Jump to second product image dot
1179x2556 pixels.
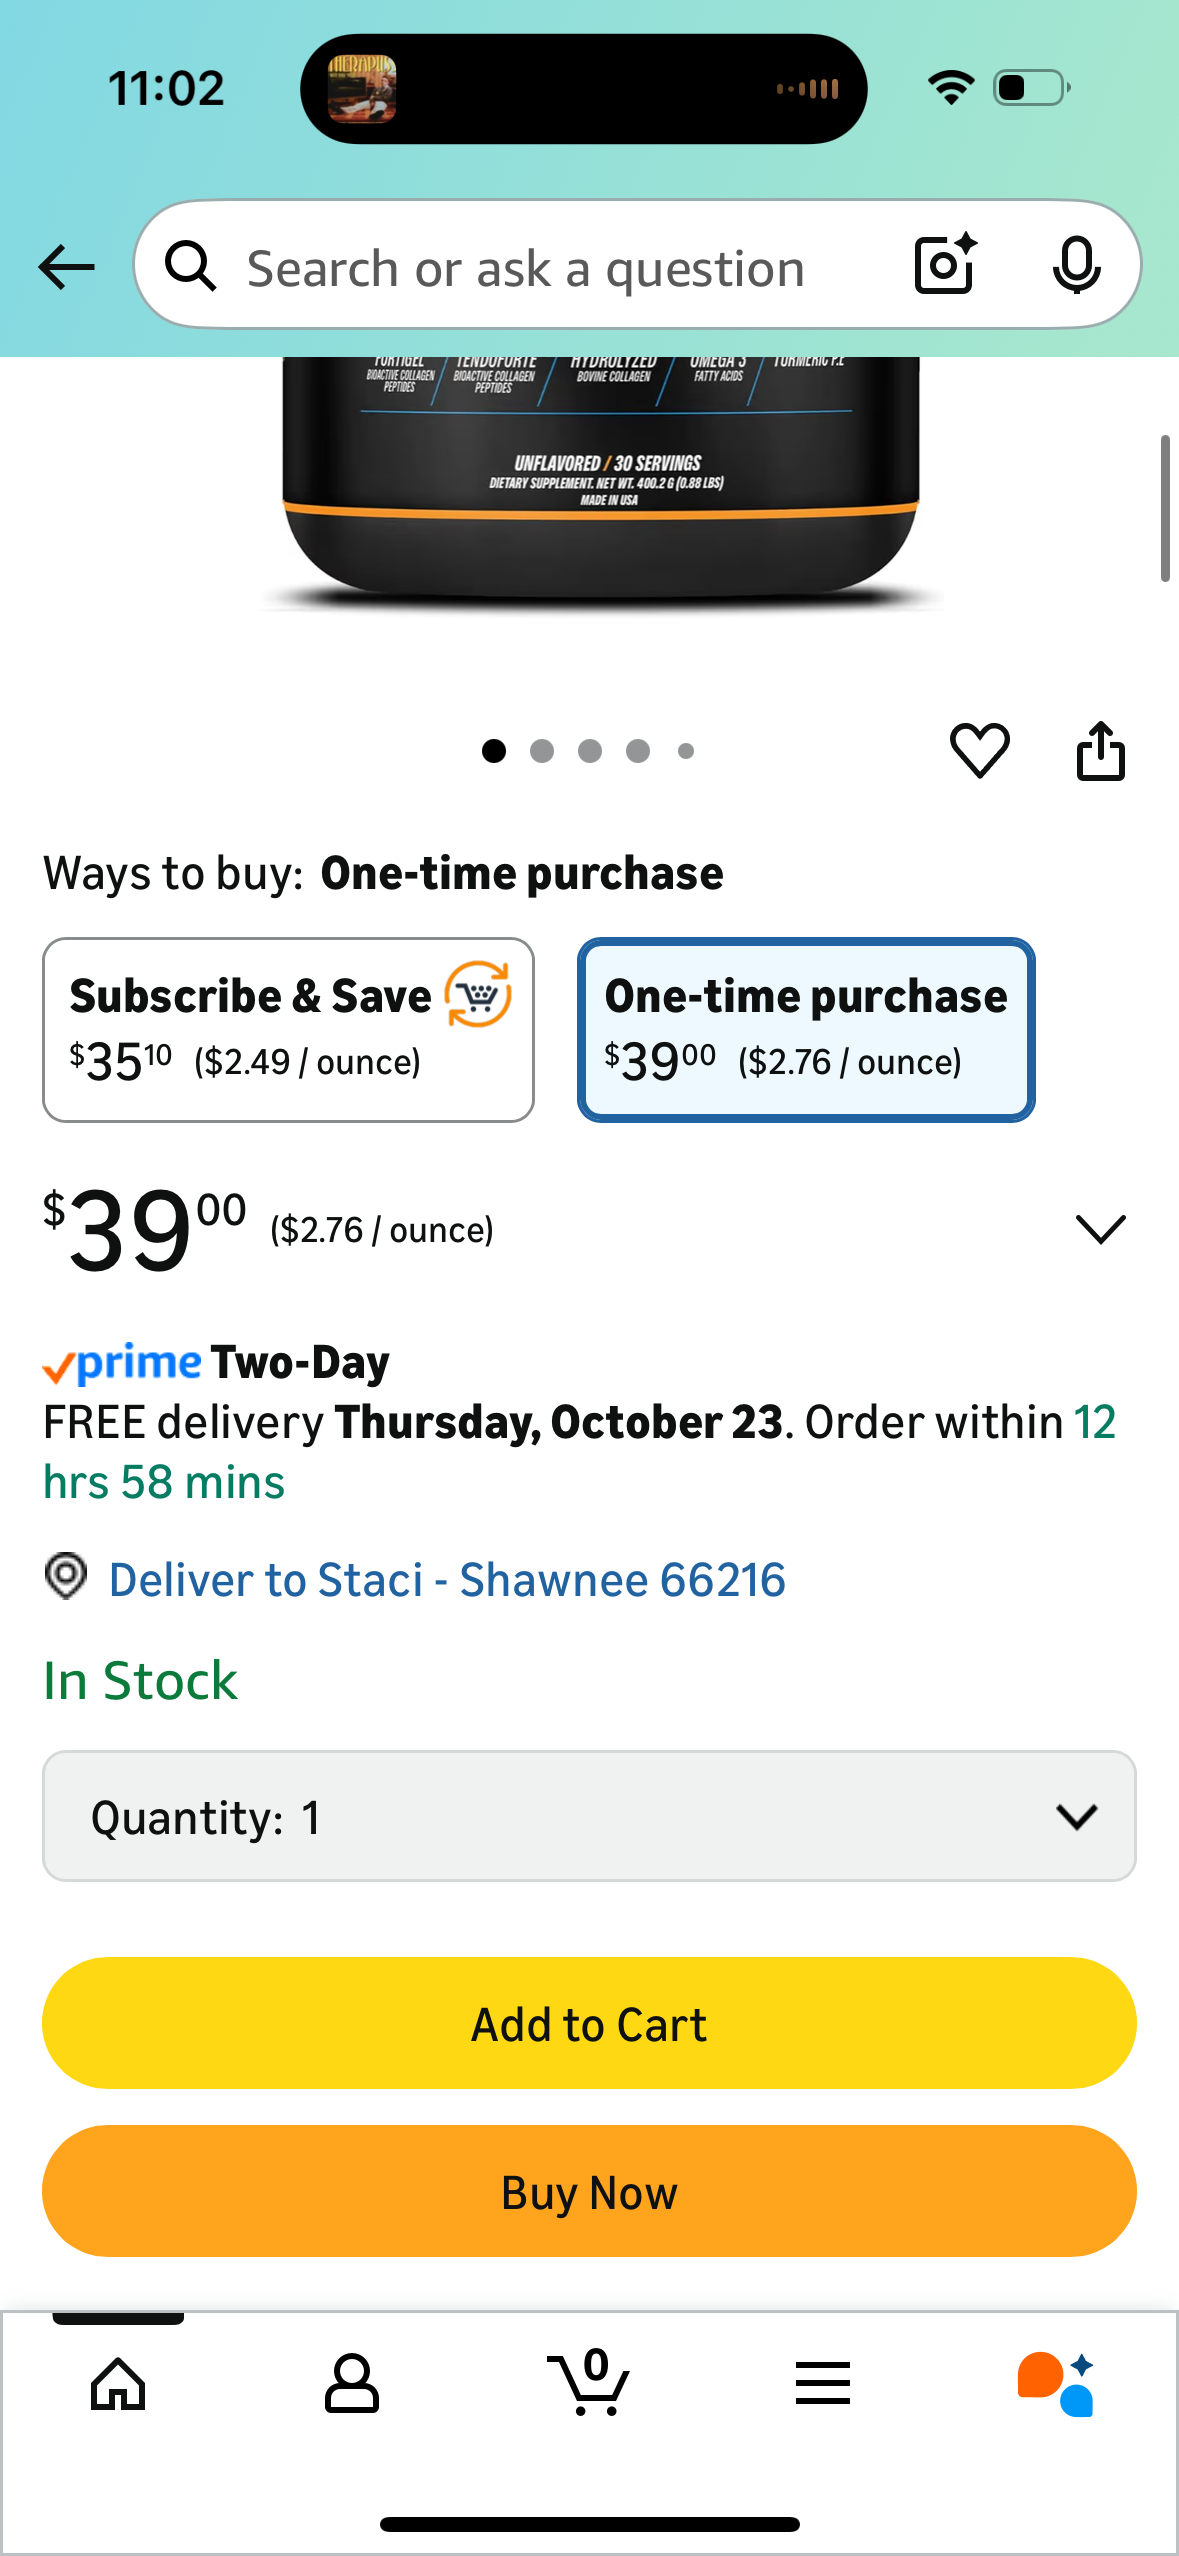click(x=542, y=751)
